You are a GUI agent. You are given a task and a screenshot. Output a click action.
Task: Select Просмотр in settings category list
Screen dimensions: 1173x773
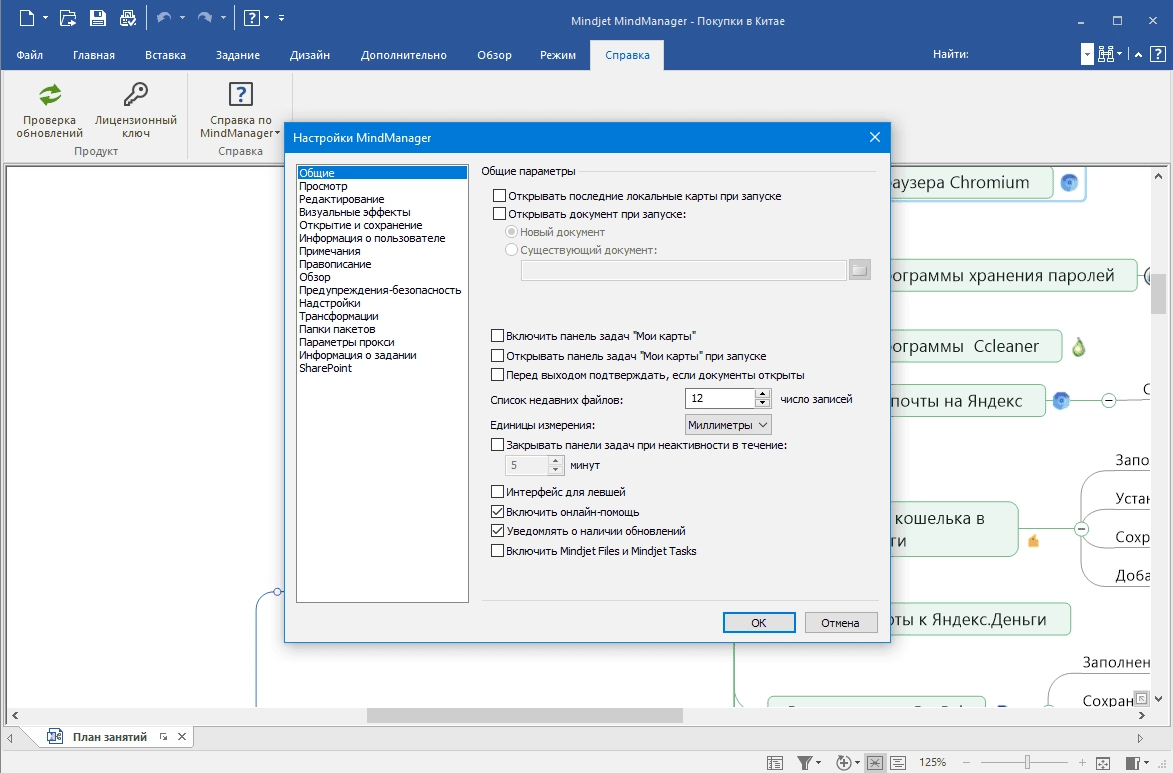click(323, 186)
